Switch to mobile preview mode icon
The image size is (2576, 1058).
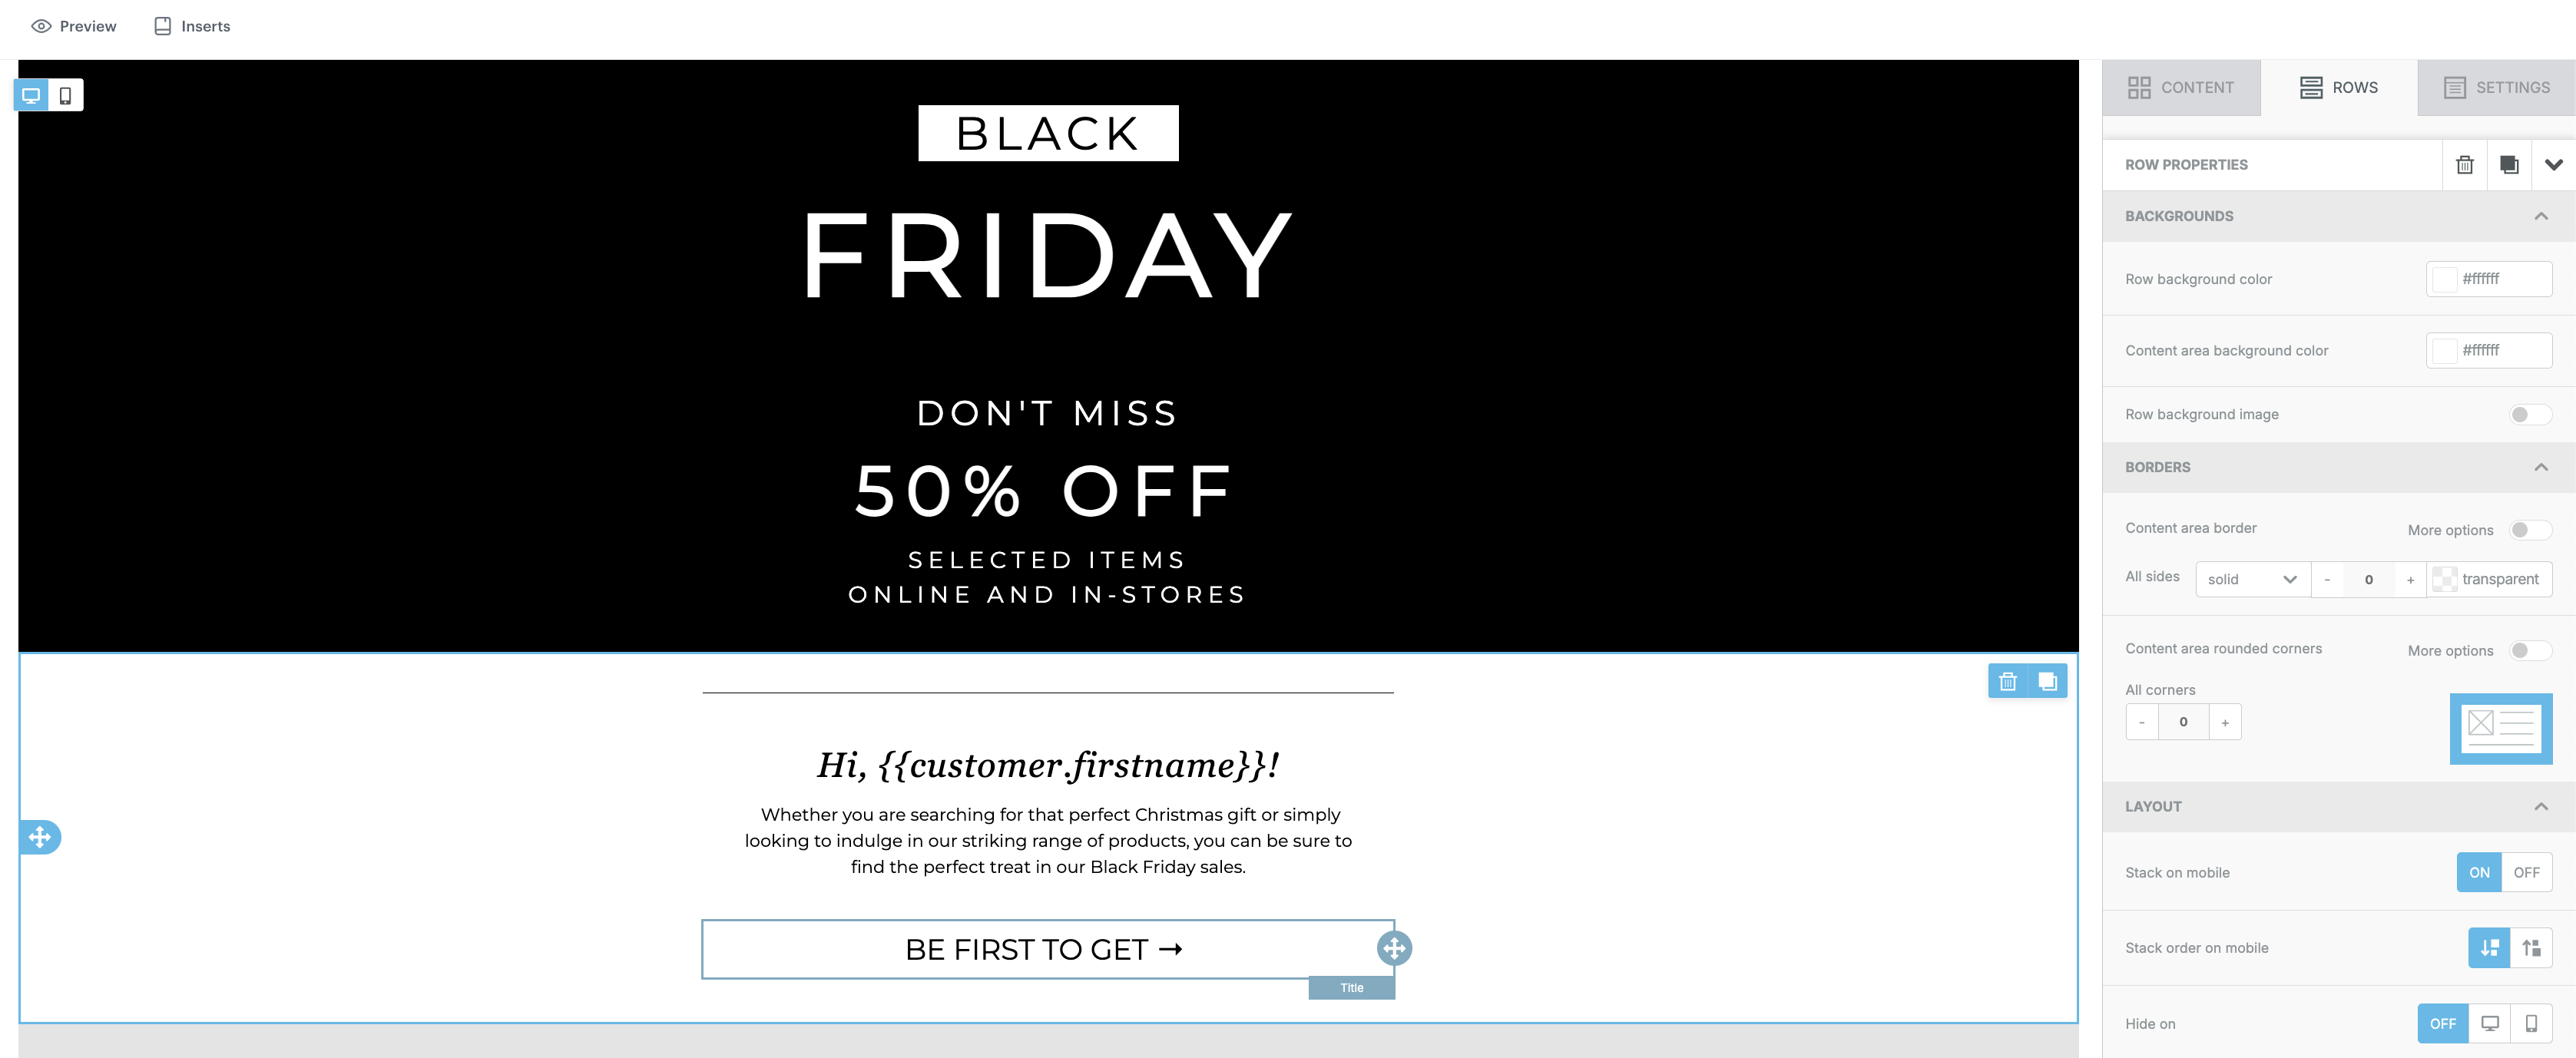pyautogui.click(x=66, y=96)
